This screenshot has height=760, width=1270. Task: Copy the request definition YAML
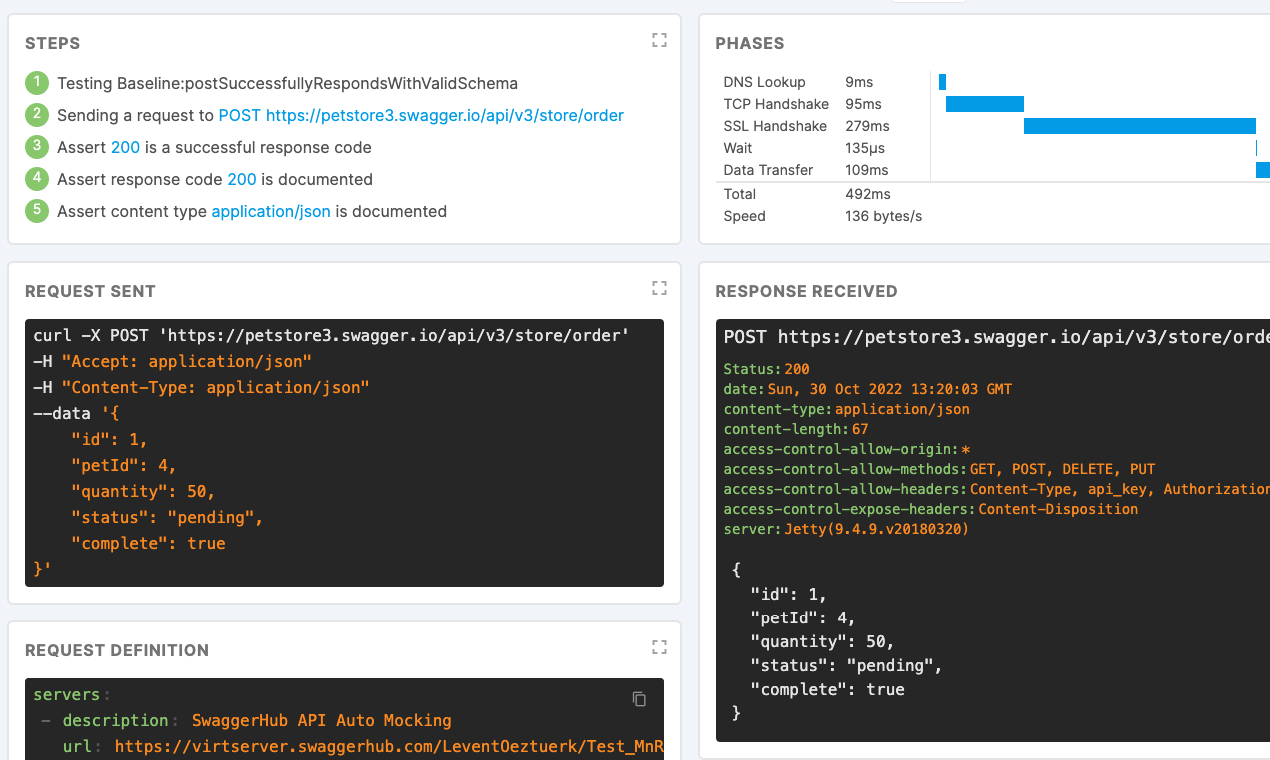(x=639, y=699)
